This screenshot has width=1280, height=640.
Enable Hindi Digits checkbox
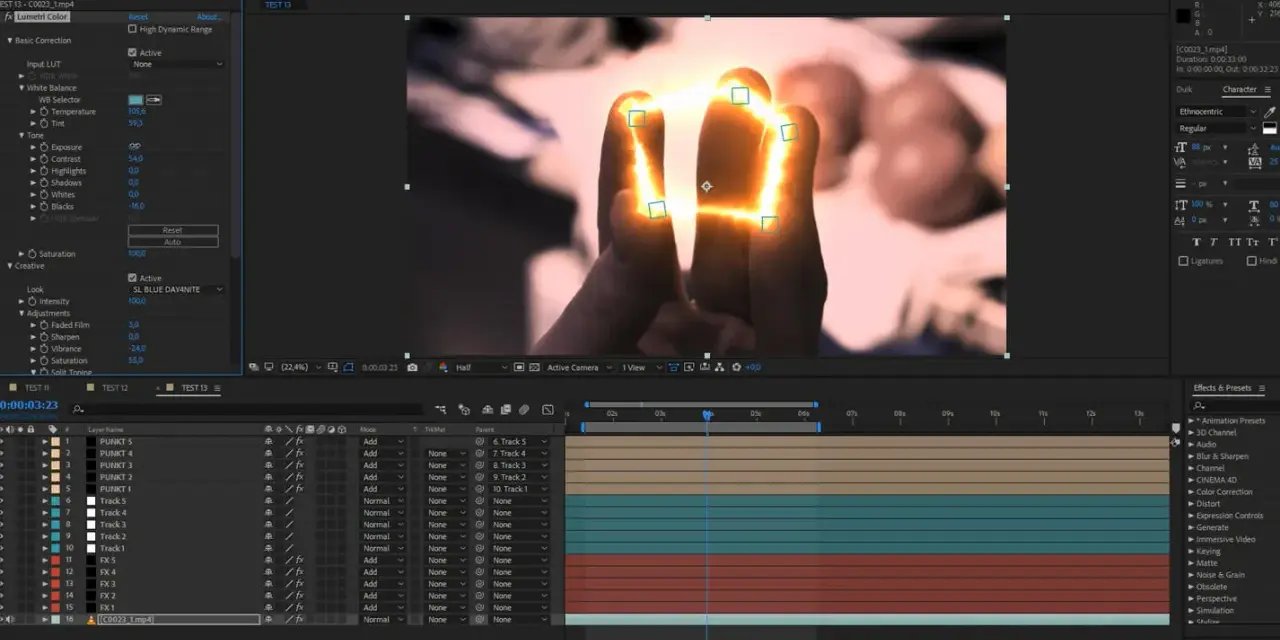[1251, 261]
